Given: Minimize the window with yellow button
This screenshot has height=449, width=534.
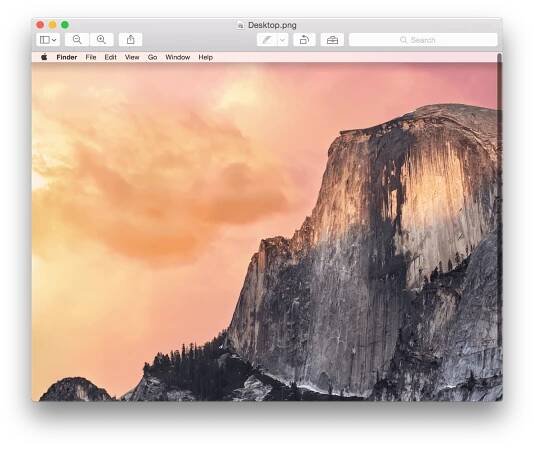Looking at the screenshot, I should (52, 25).
